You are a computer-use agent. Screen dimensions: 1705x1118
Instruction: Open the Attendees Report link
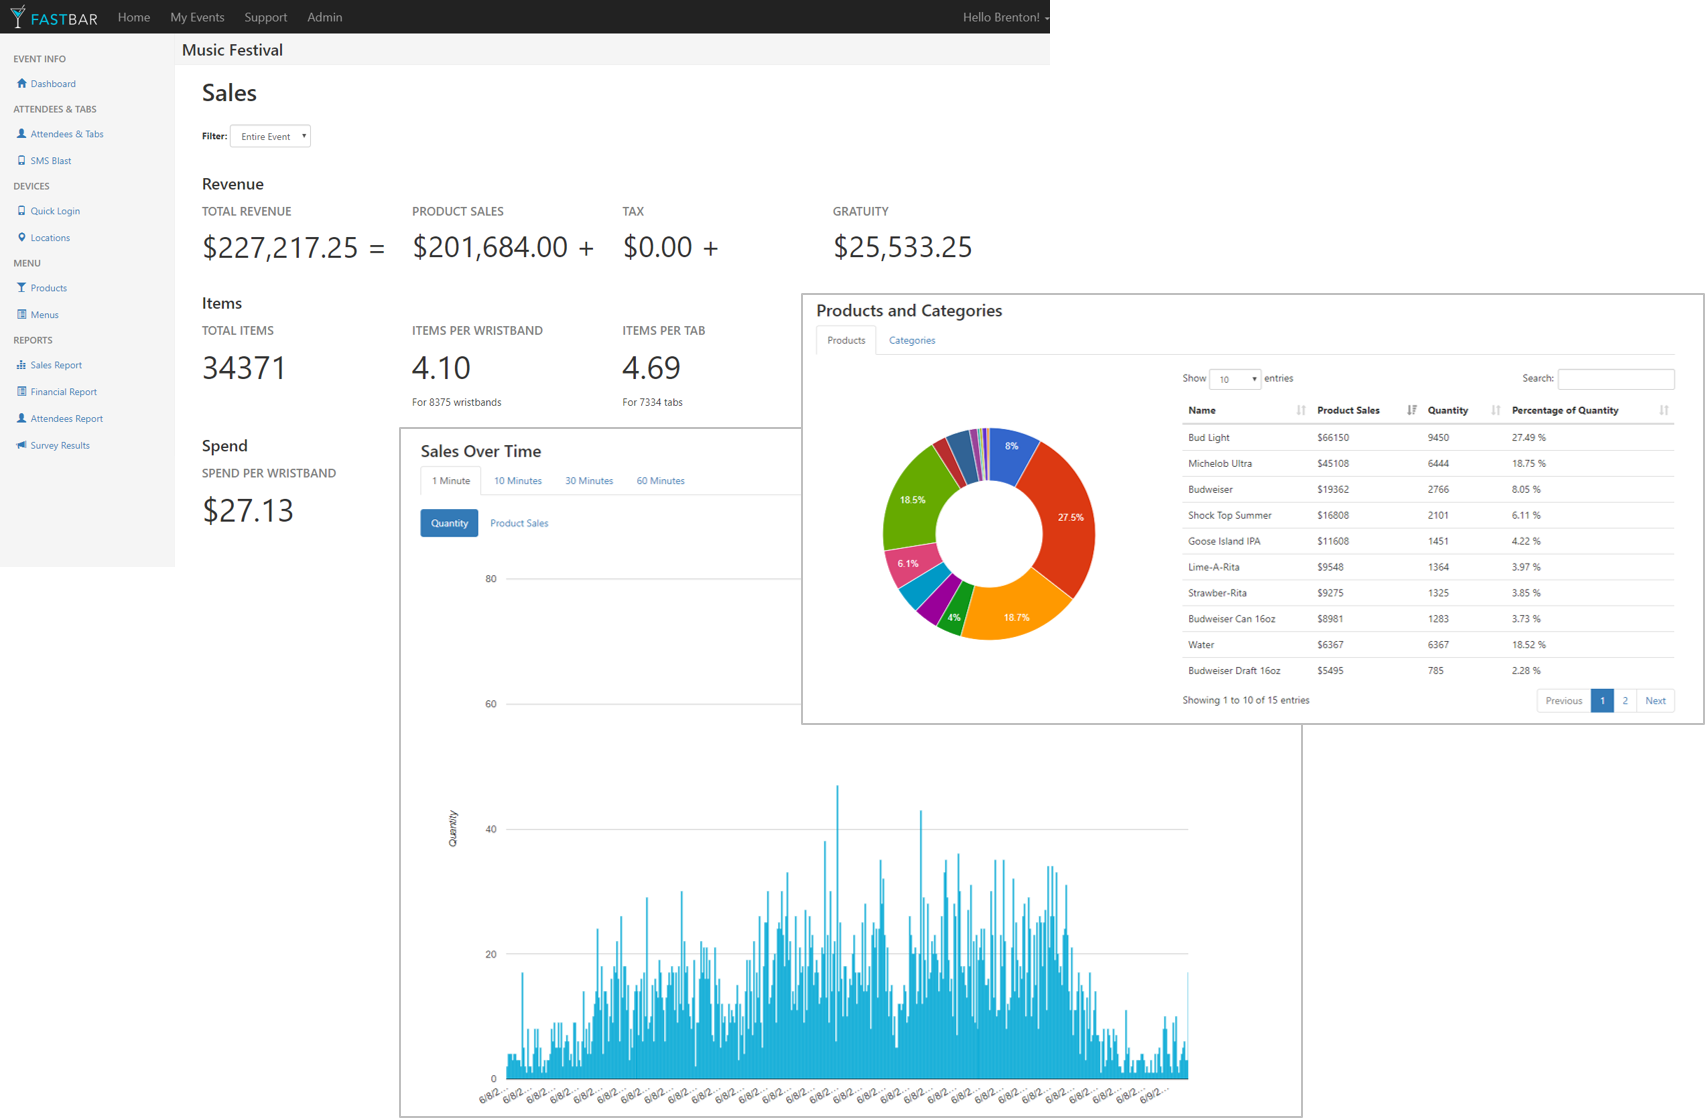click(67, 419)
